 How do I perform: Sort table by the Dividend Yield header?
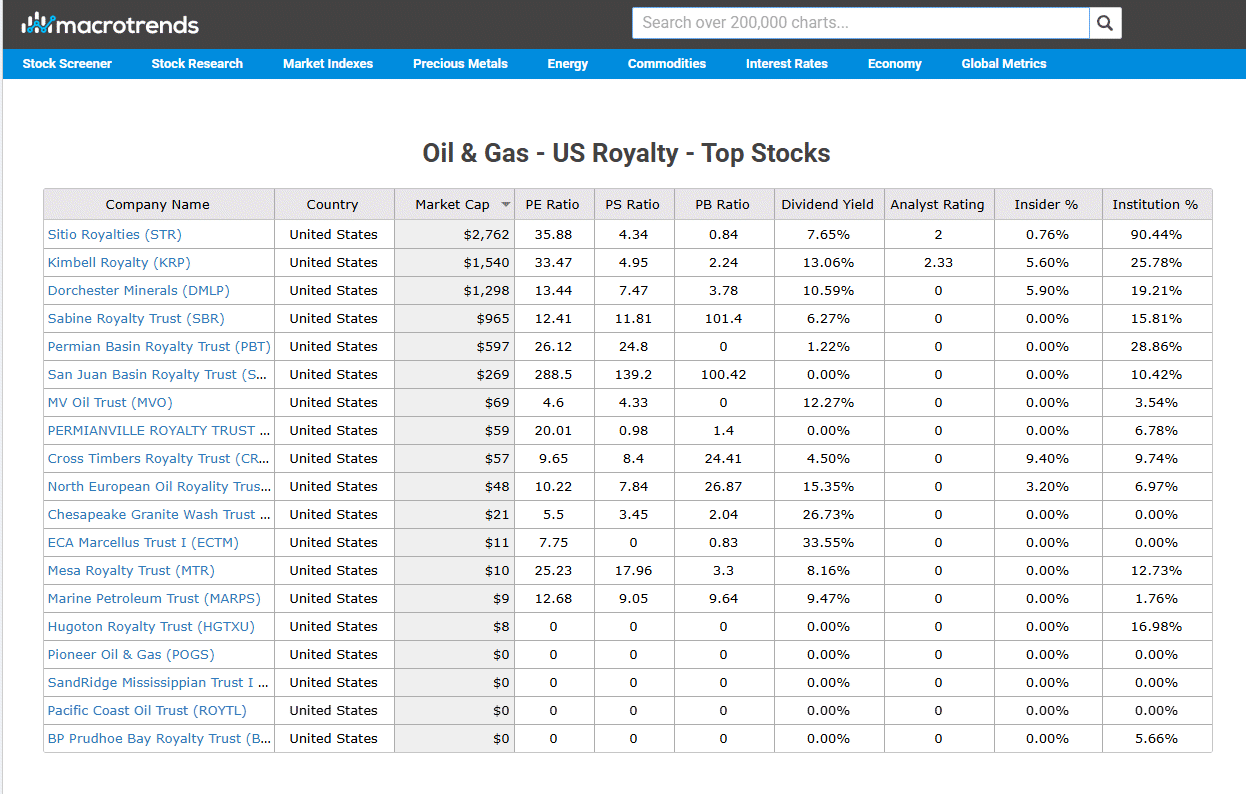(x=828, y=204)
